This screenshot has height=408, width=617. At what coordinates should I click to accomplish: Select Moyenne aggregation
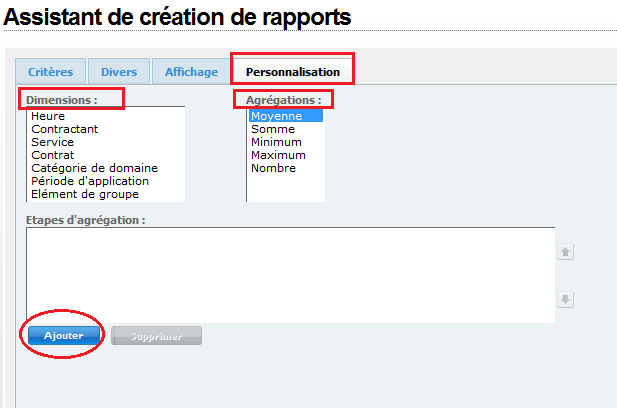286,116
